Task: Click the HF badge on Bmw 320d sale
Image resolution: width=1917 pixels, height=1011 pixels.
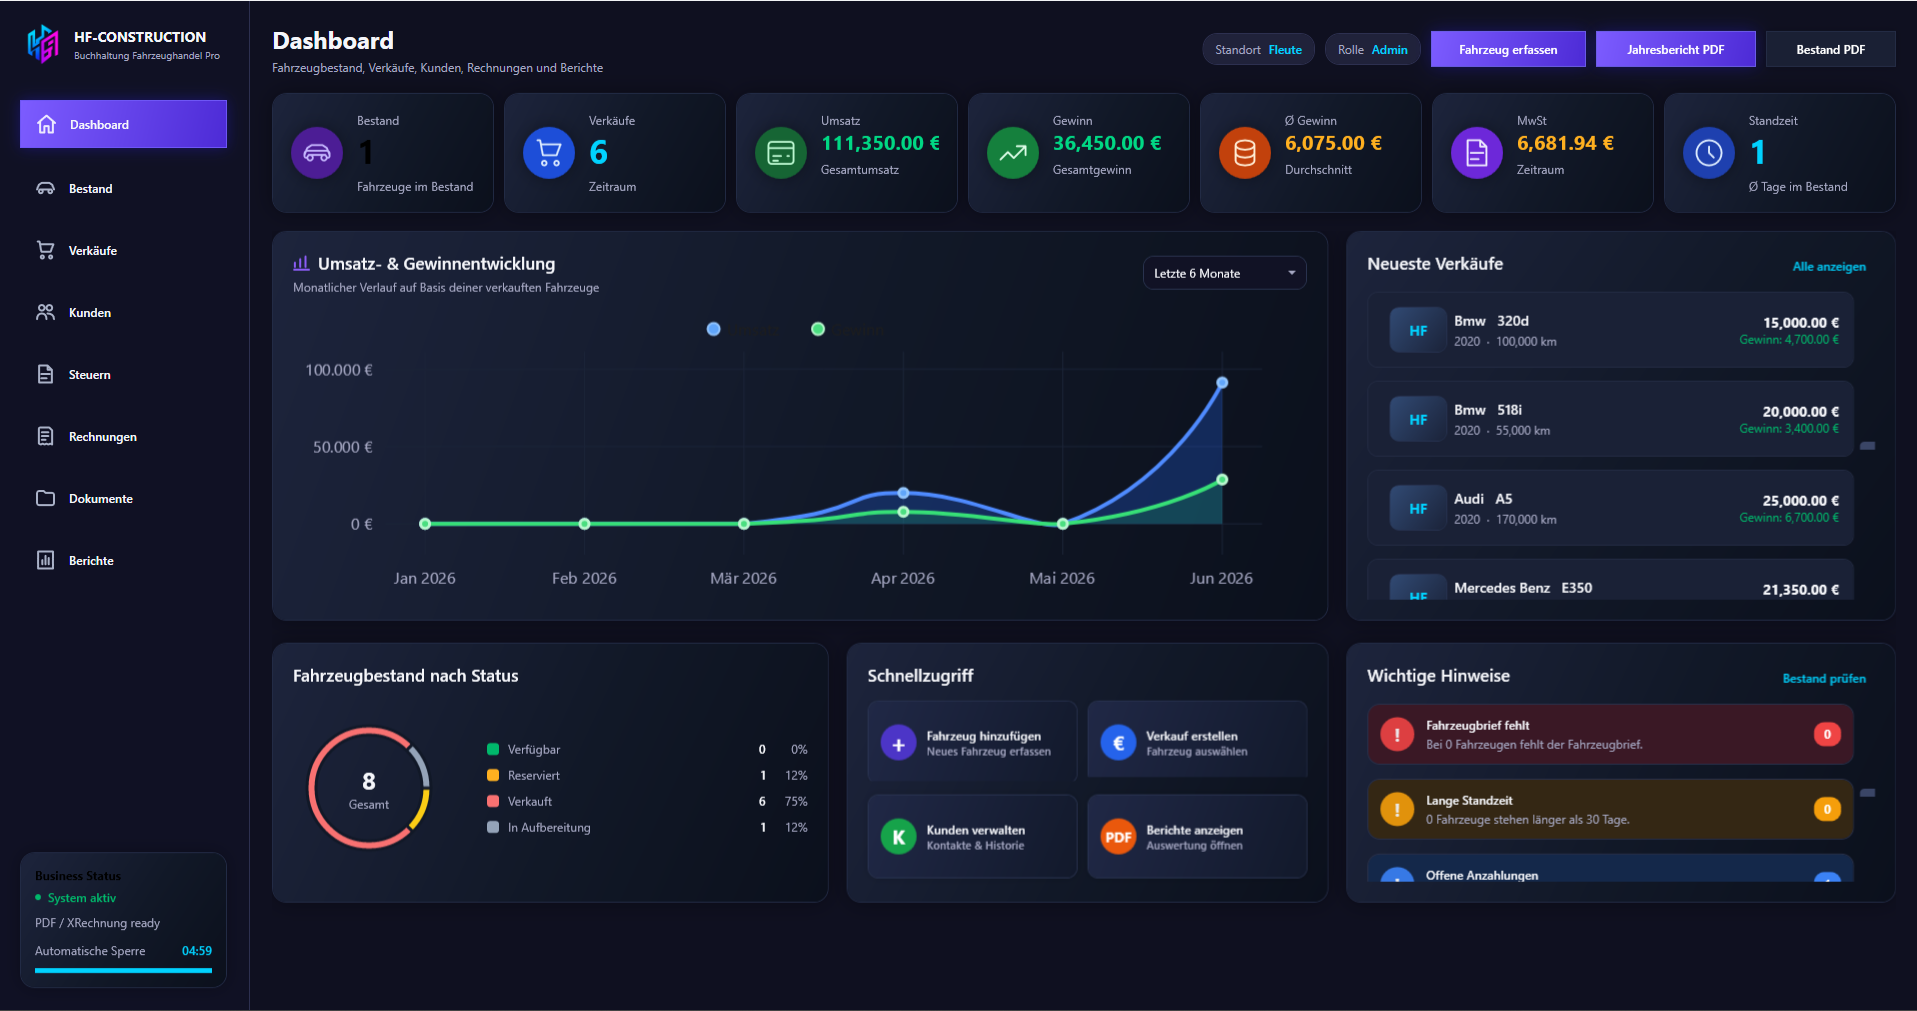Action: pos(1418,331)
